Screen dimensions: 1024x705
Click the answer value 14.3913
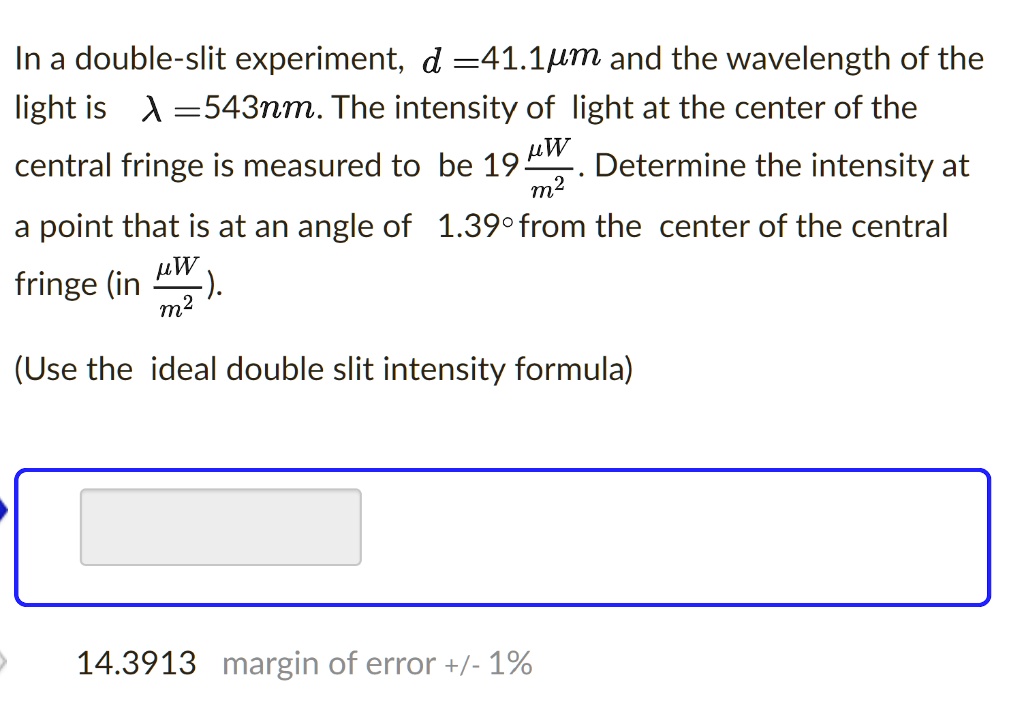(136, 662)
